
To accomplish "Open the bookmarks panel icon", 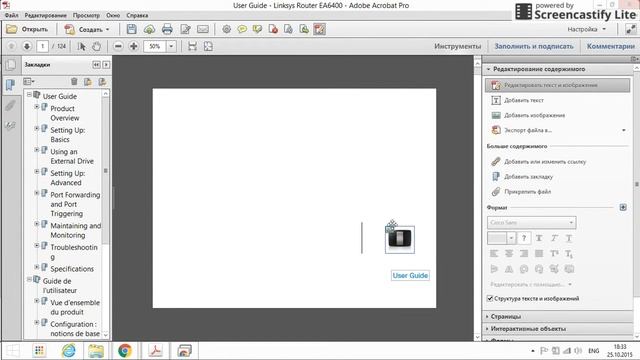I will click(x=10, y=85).
